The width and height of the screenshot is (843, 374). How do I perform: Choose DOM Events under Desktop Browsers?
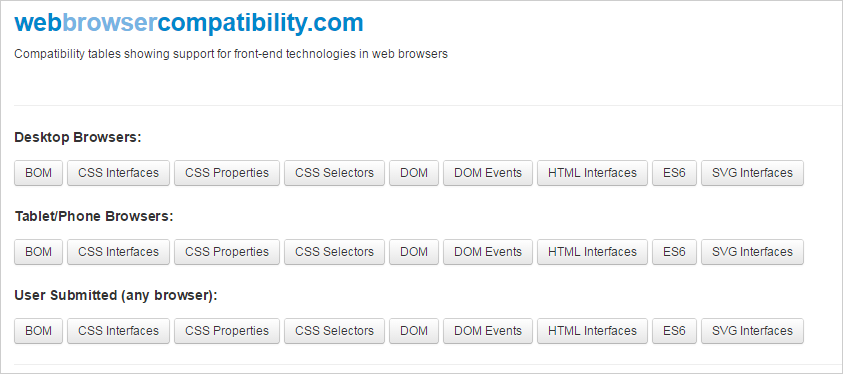[x=488, y=173]
